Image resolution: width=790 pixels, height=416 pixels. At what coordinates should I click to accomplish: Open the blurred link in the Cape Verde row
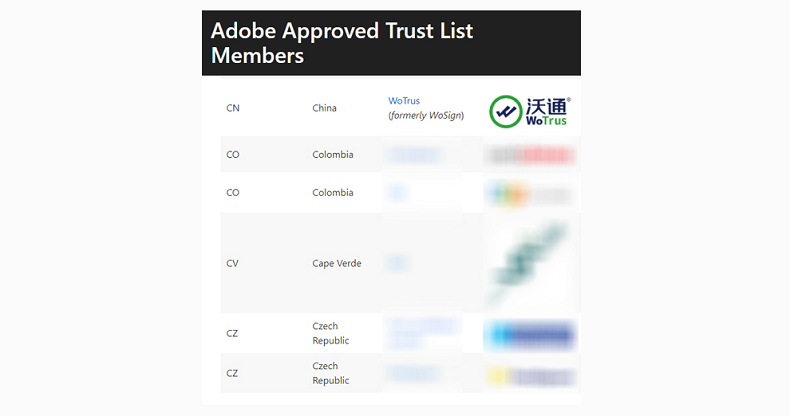[398, 263]
